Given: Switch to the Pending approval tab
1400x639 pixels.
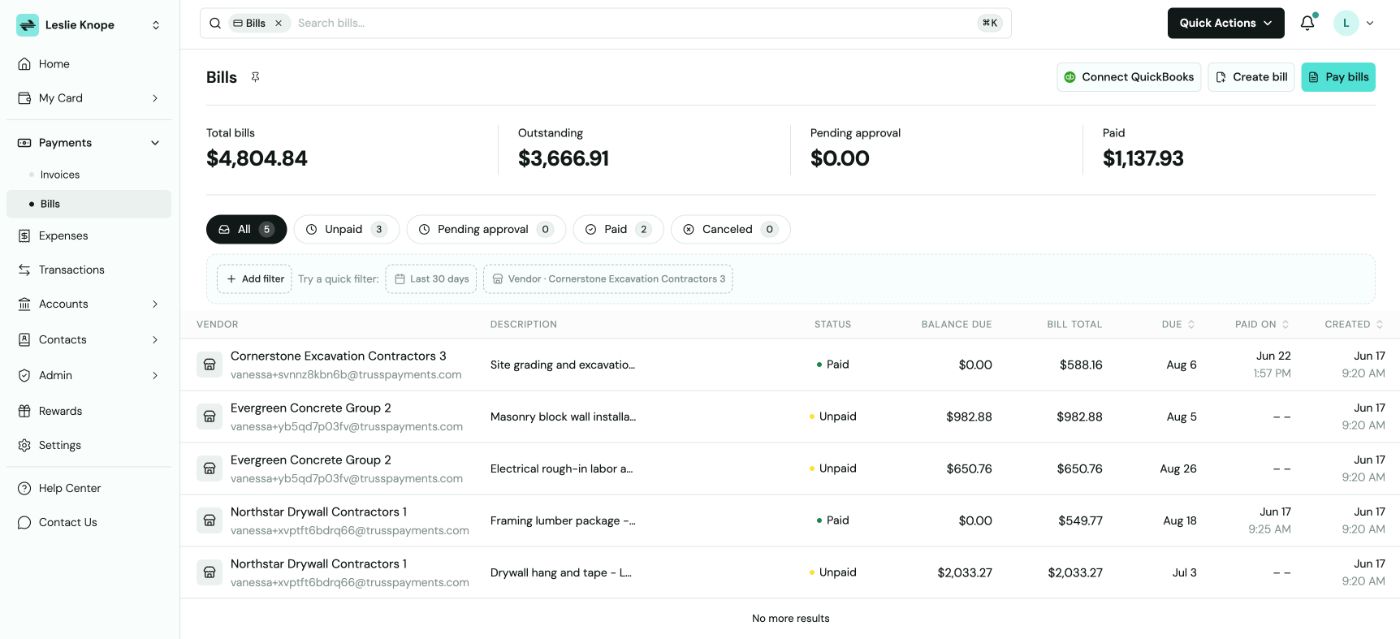Looking at the screenshot, I should click(486, 229).
